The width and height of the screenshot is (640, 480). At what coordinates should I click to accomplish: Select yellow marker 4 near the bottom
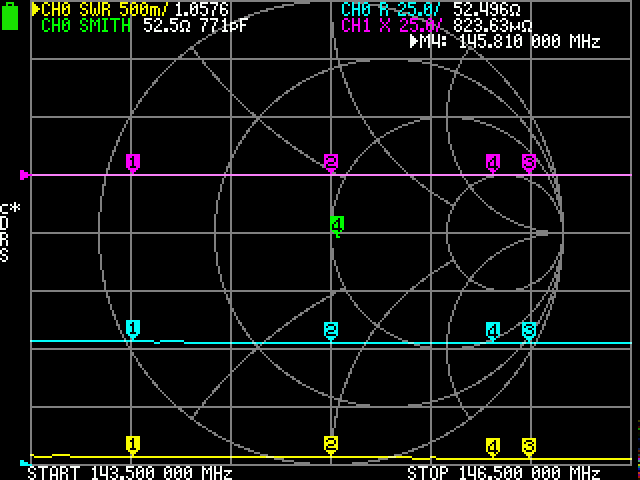(x=492, y=445)
